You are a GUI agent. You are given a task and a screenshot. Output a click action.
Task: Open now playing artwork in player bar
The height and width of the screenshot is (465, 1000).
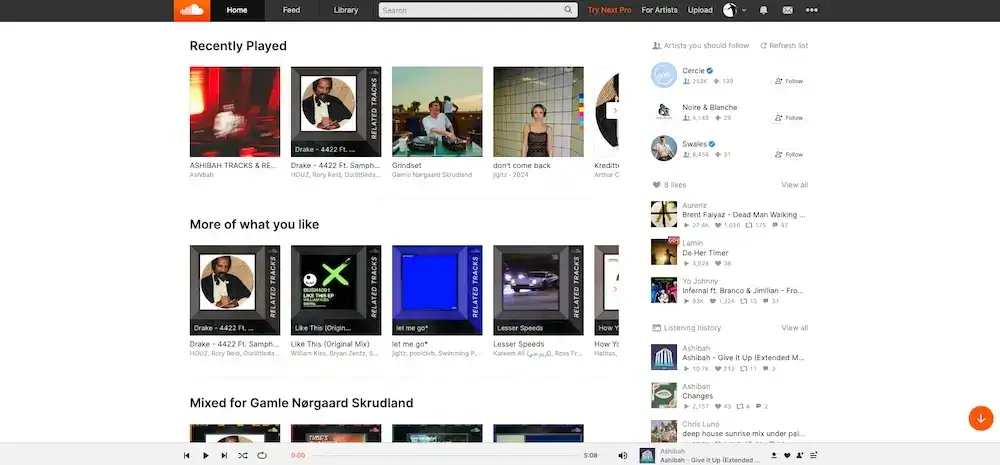tap(647, 455)
